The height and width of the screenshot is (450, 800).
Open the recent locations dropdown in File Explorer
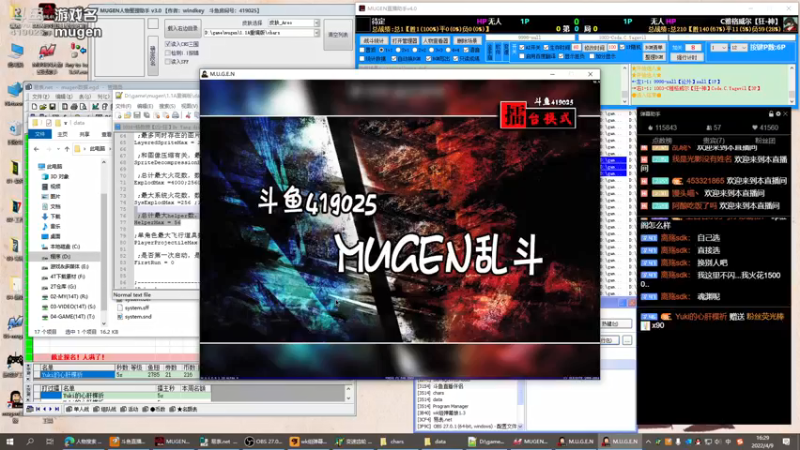coord(57,149)
